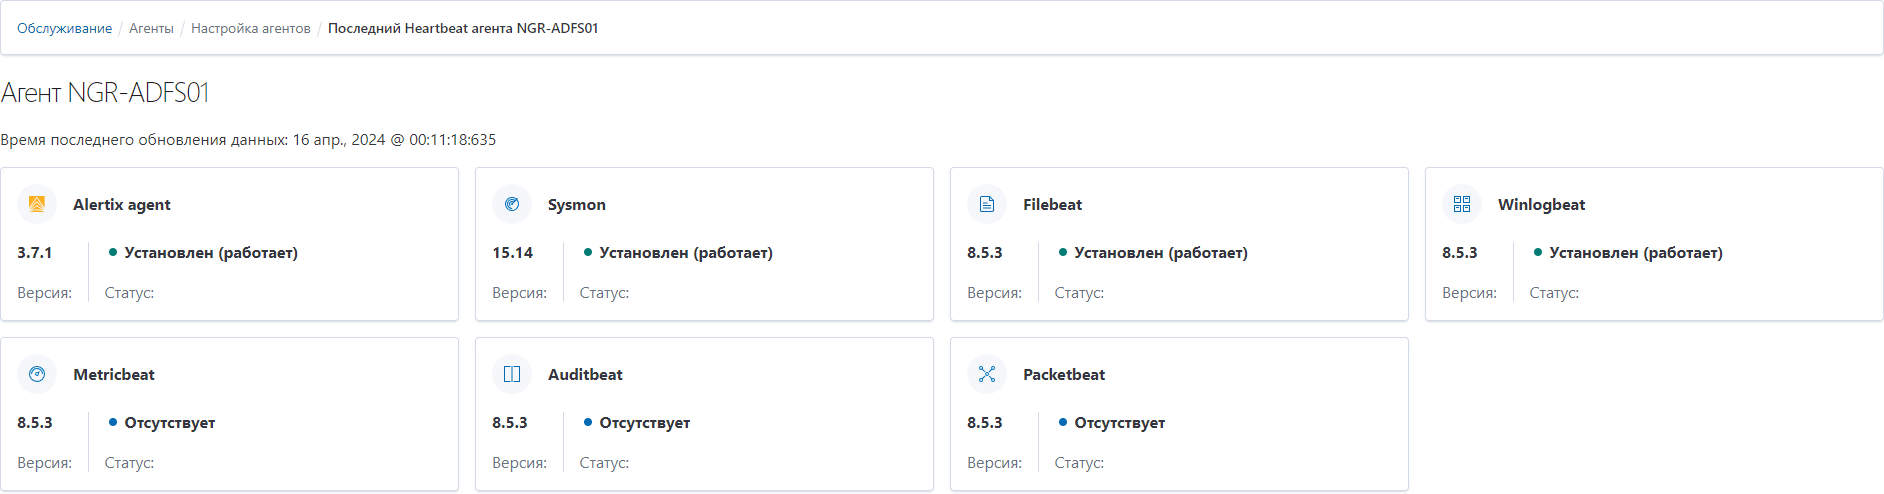Open the Обслуживание breadcrumb link

click(64, 28)
